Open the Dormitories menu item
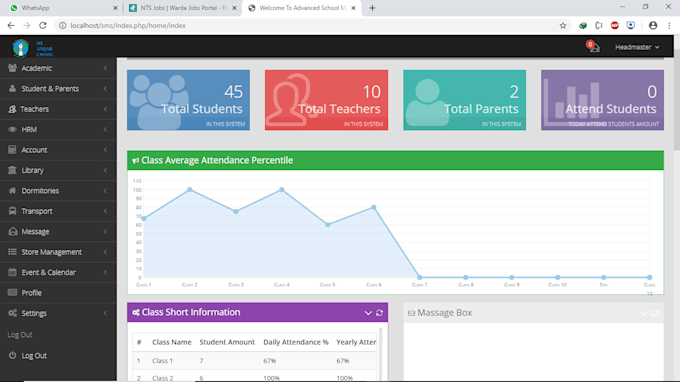The image size is (680, 382). point(58,191)
